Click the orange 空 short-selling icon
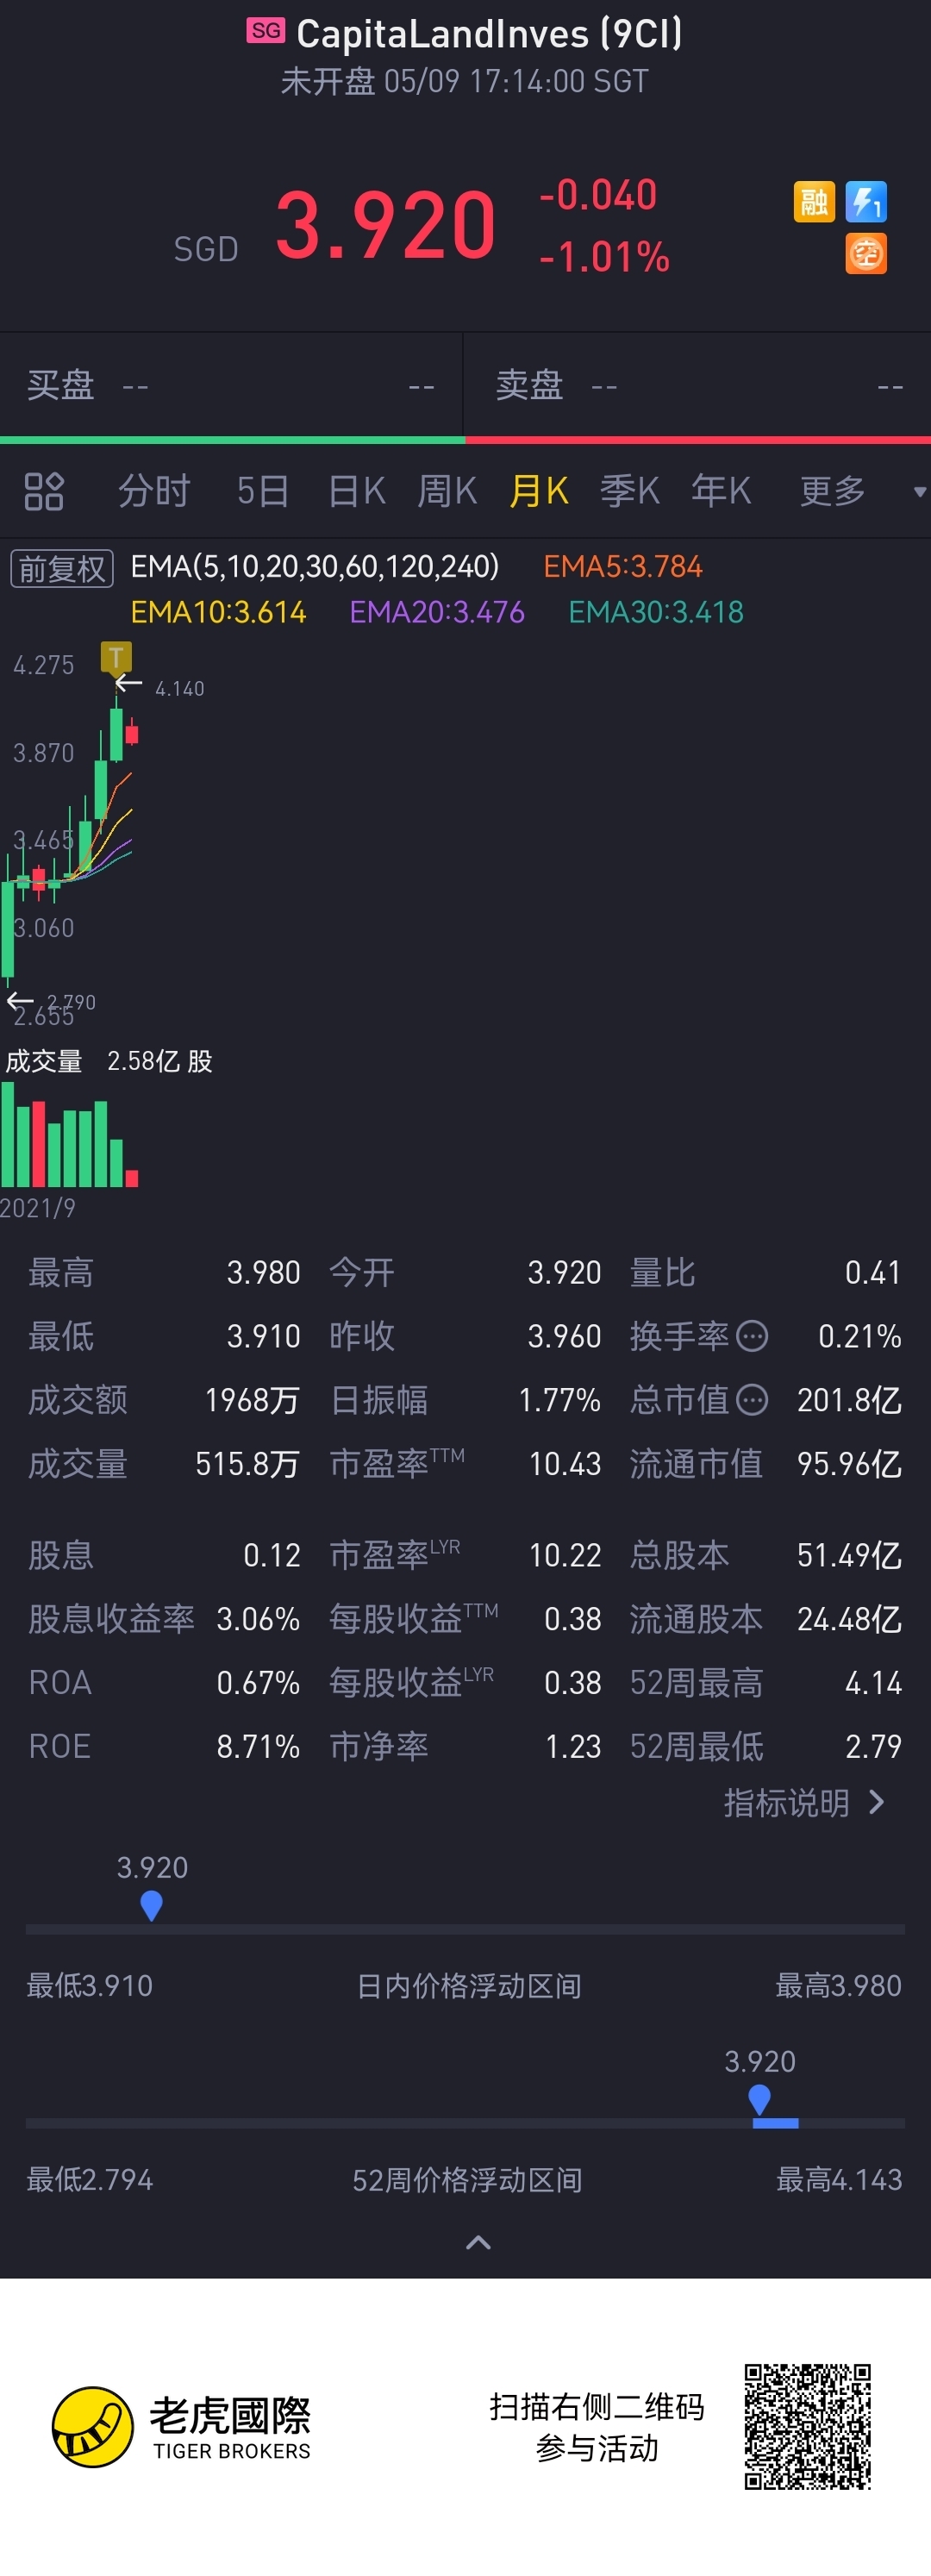931x2576 pixels. coord(866,254)
